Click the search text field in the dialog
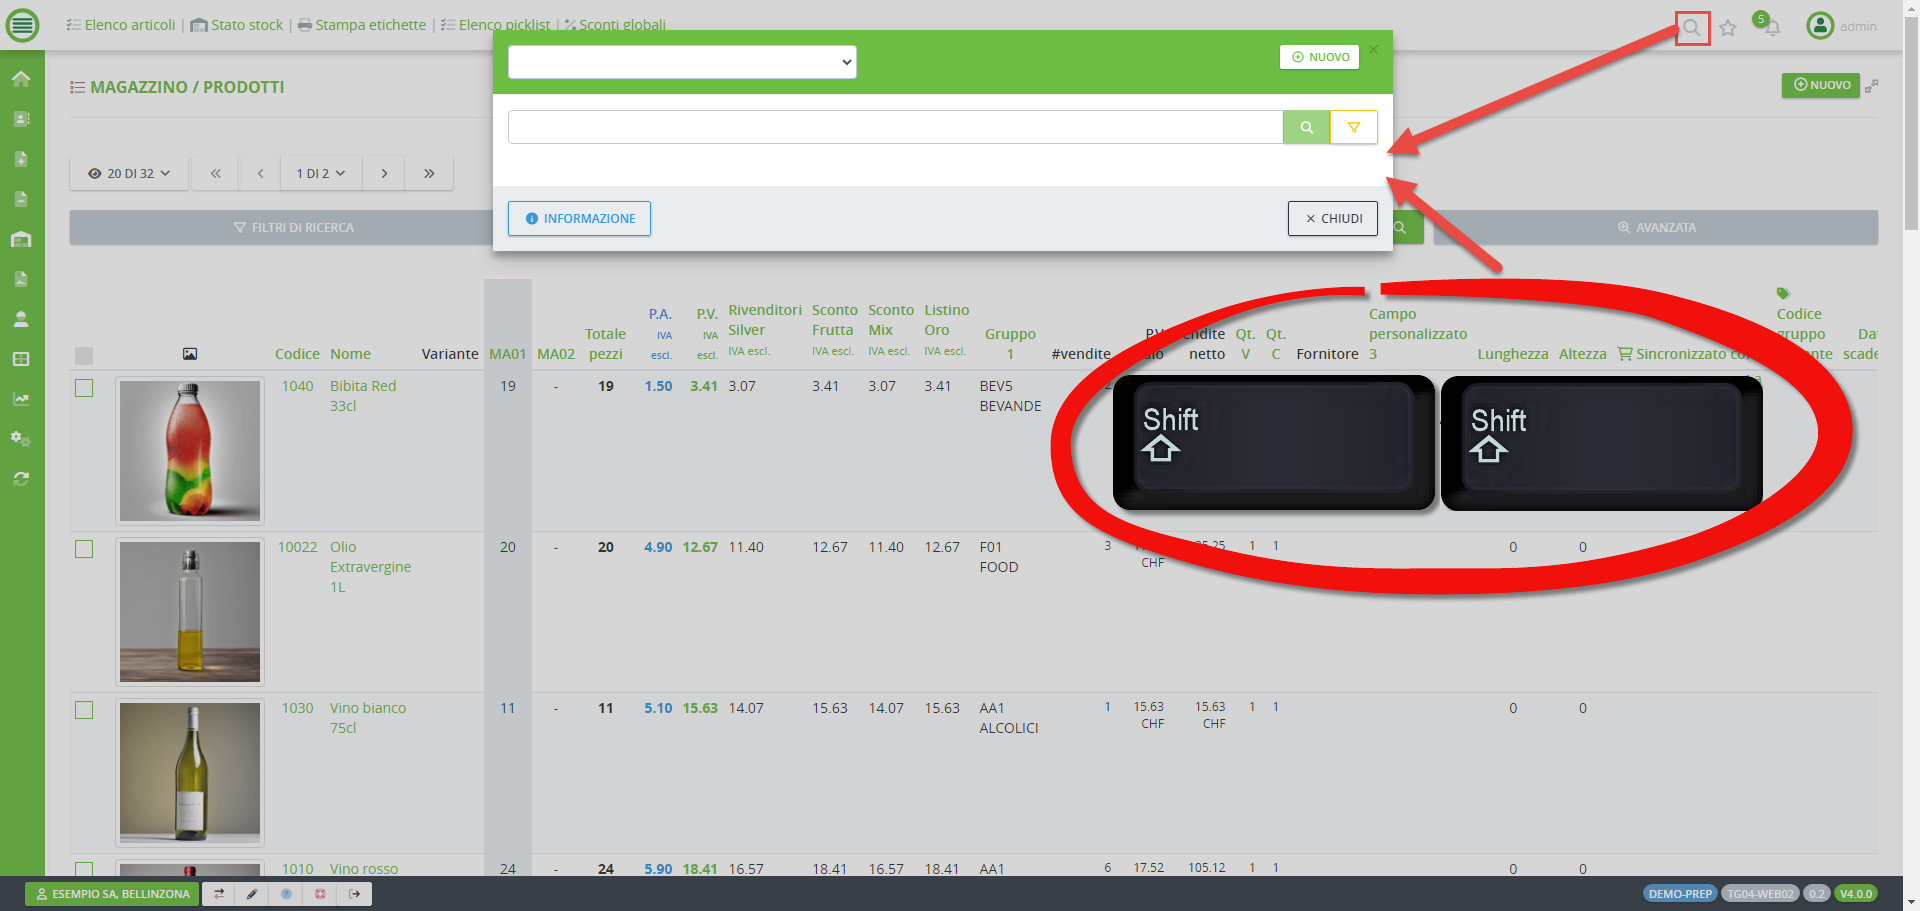1920x911 pixels. 895,128
